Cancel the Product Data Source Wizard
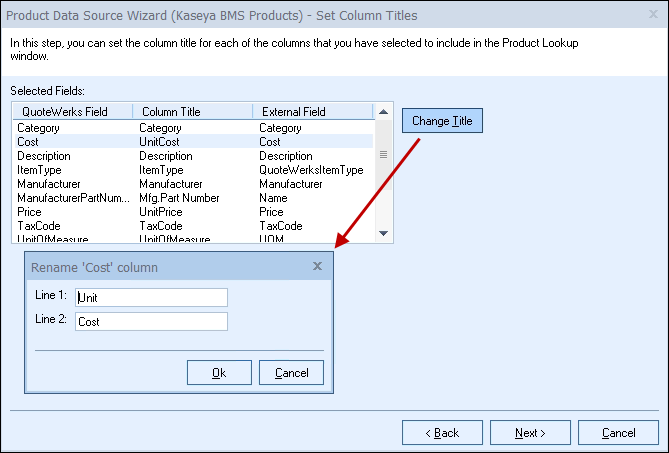 tap(617, 433)
